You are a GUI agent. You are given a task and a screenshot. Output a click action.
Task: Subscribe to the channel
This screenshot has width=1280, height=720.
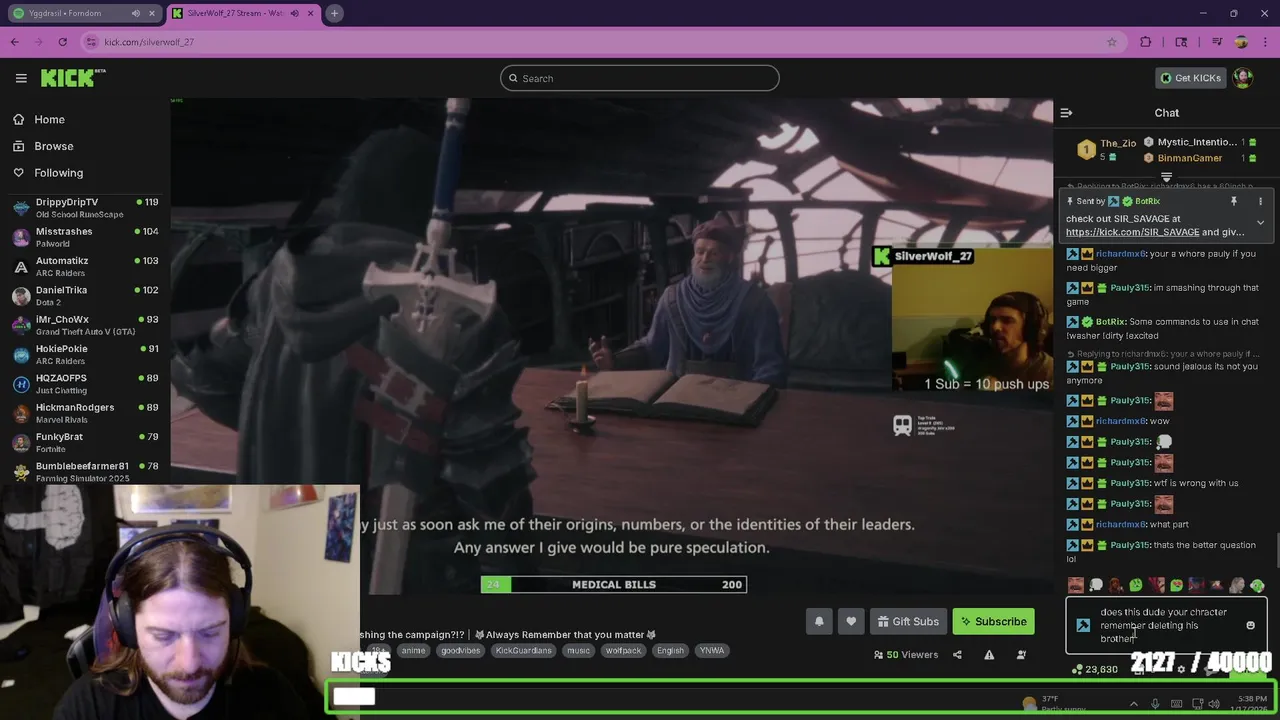click(x=993, y=621)
